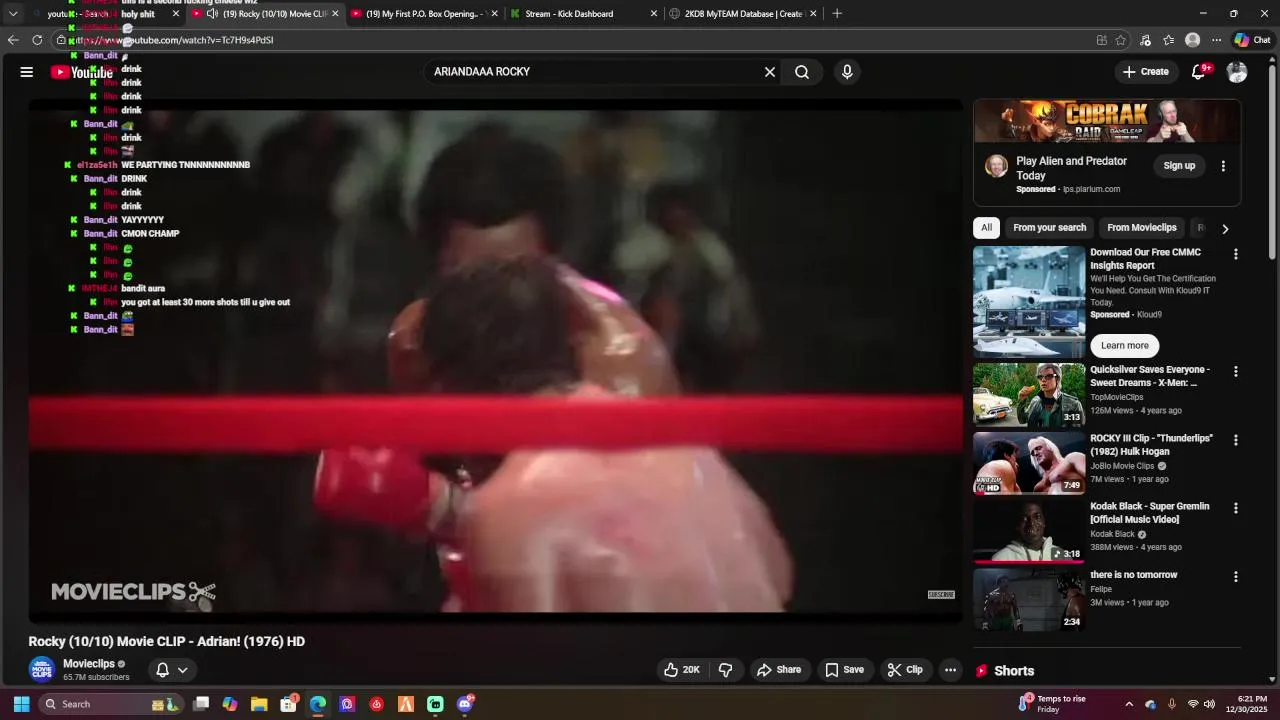Viewport: 1280px width, 720px height.
Task: Open options for the Kodak Black Super Gremlin video
Action: [1236, 508]
